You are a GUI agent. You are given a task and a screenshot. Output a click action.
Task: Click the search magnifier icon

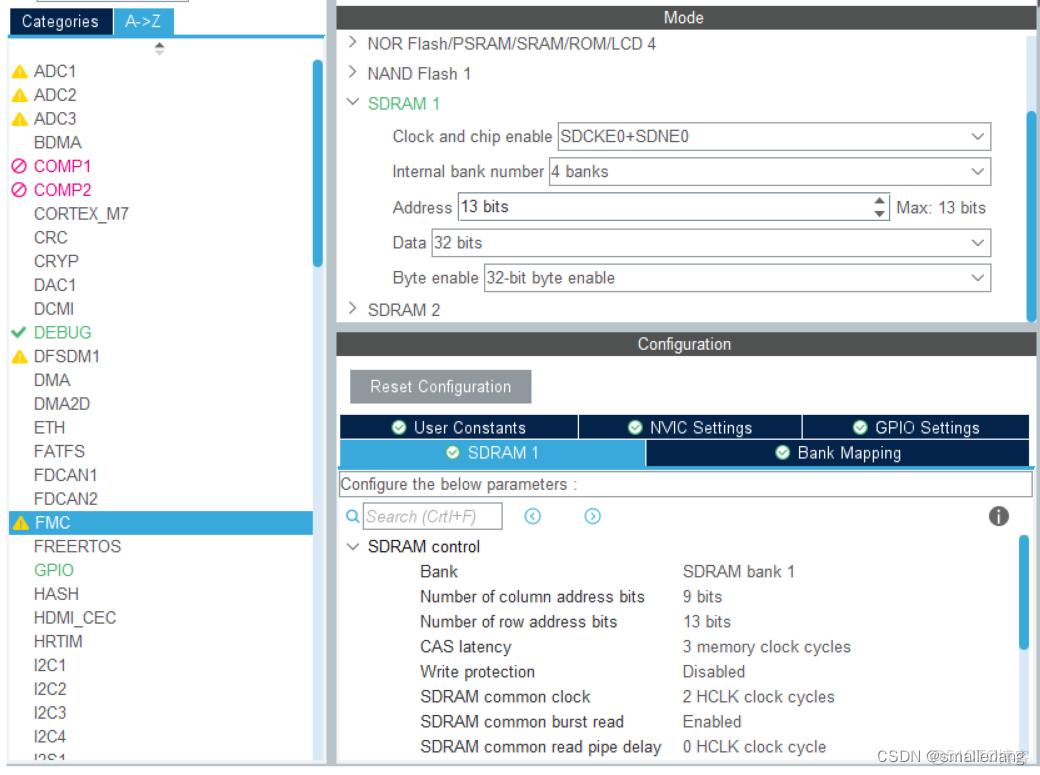352,516
